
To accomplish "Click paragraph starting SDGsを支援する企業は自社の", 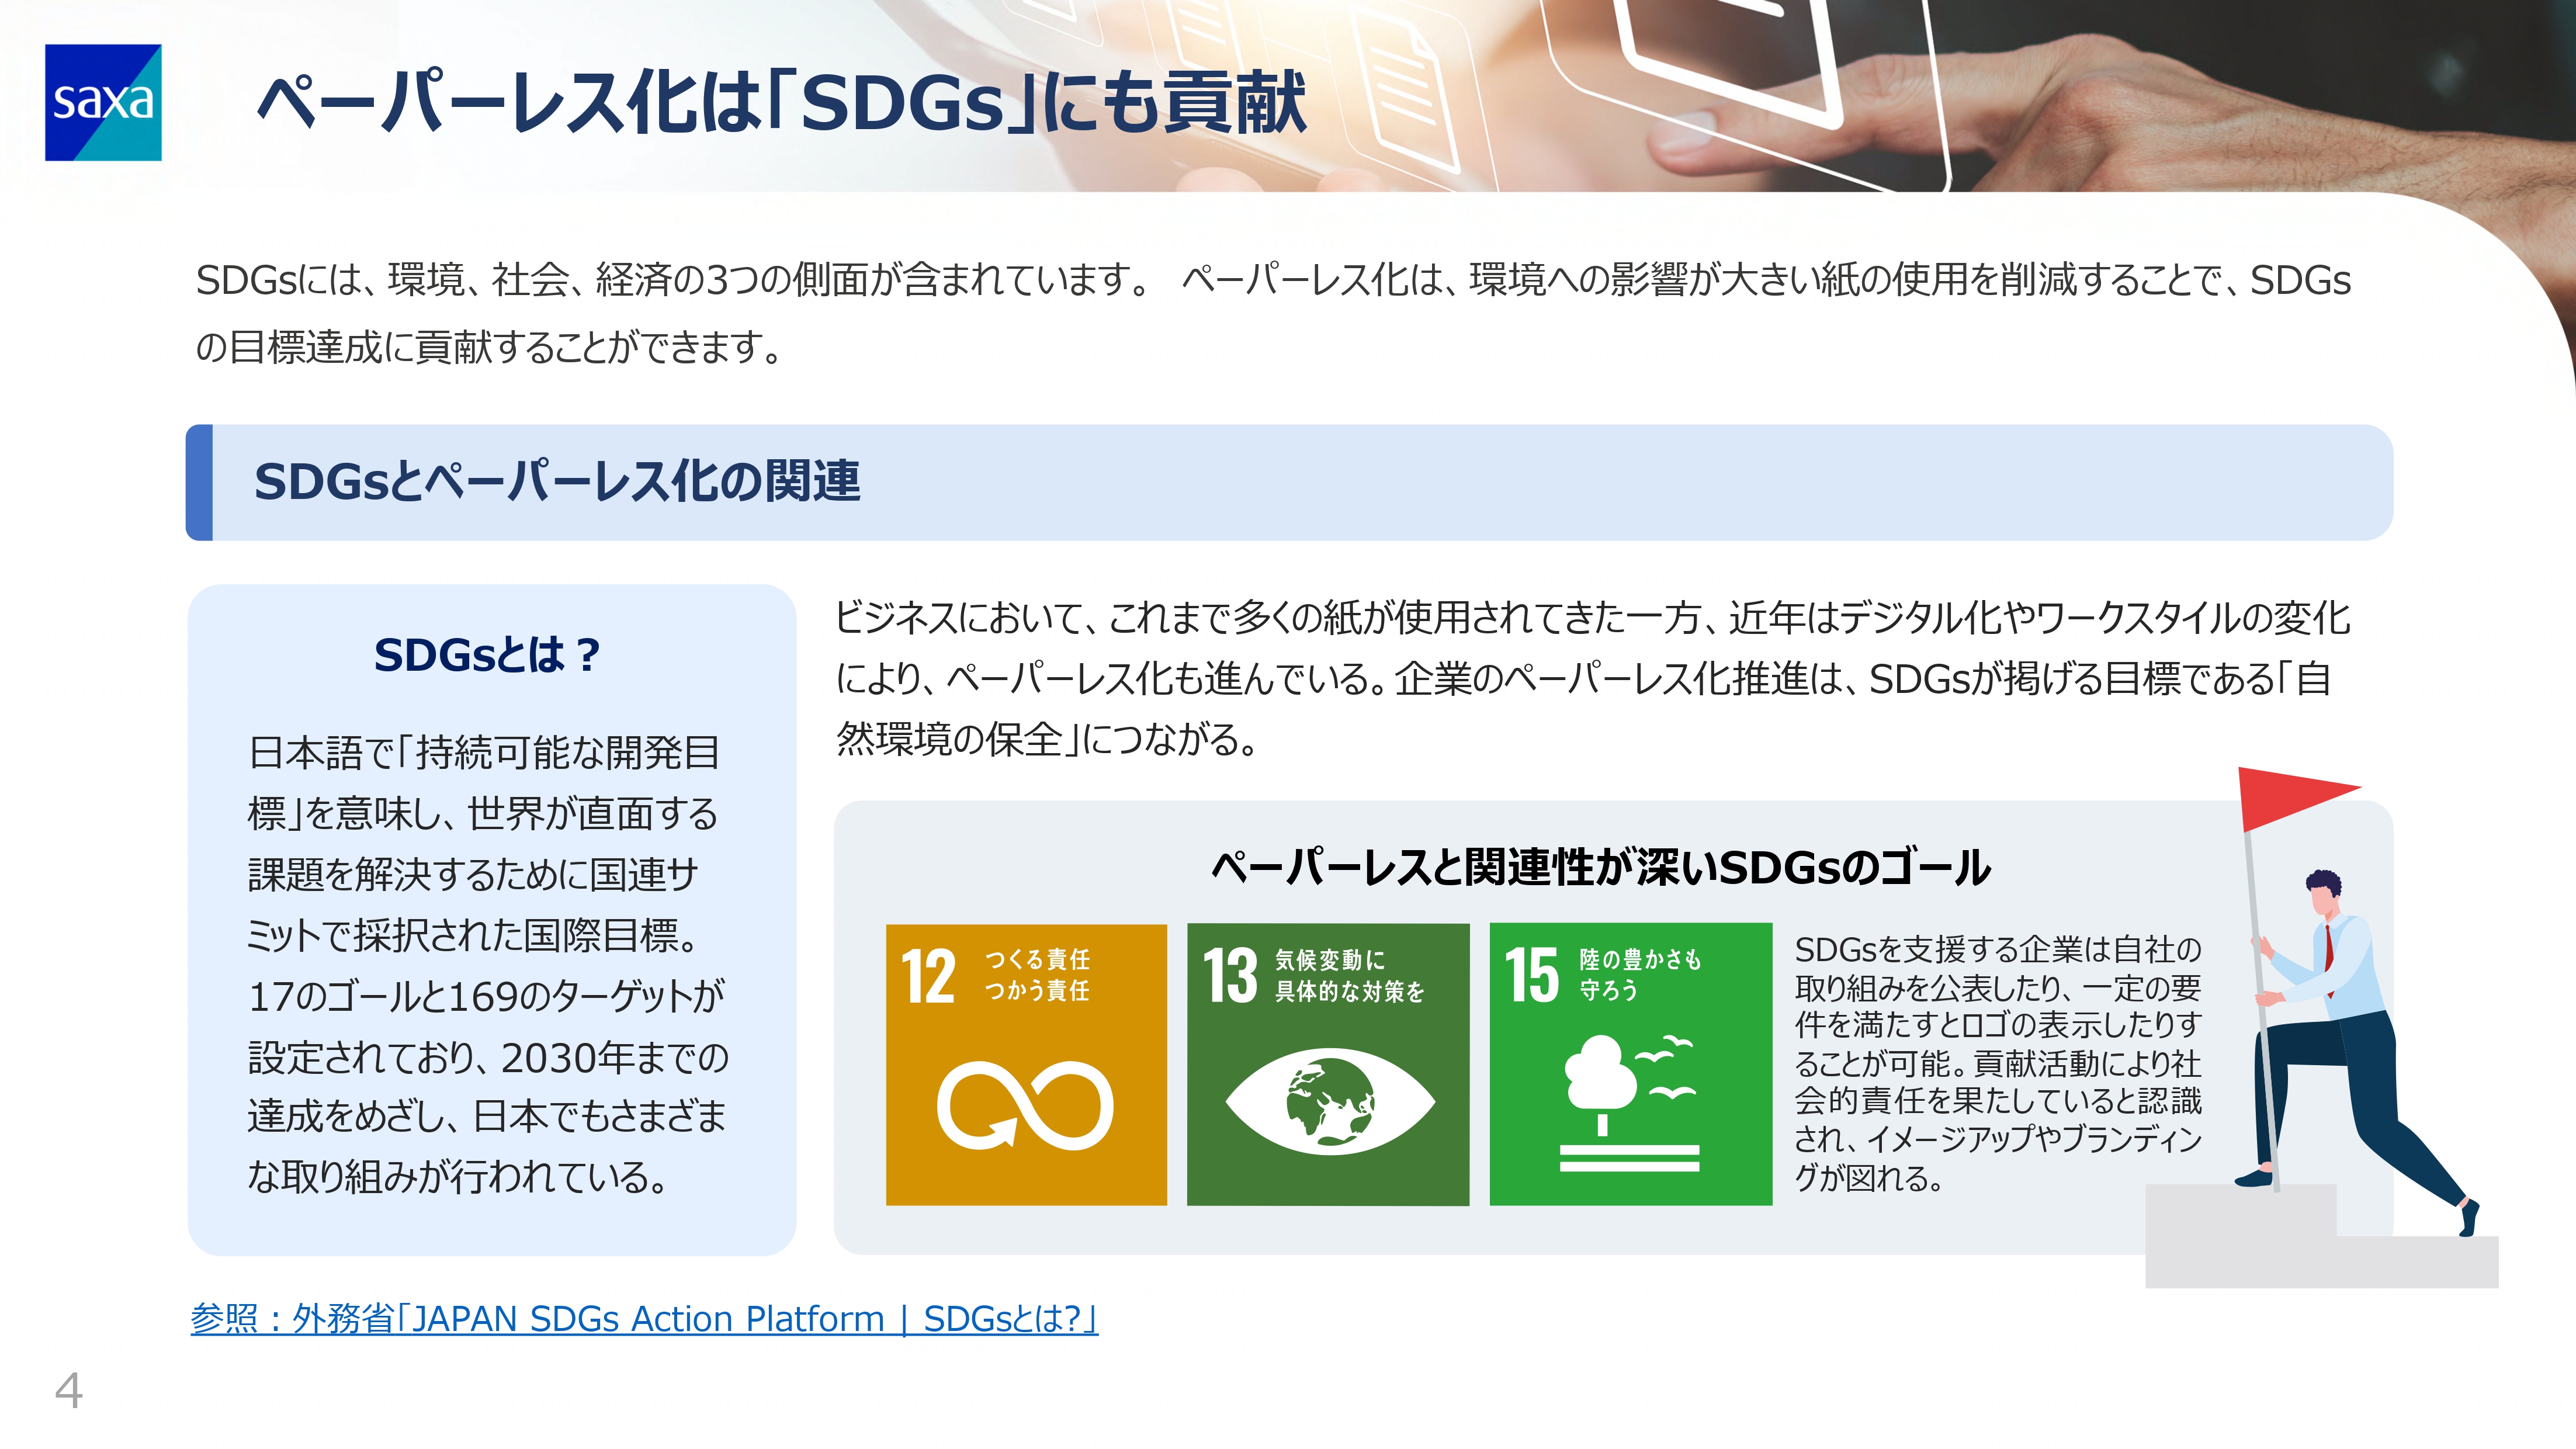I will coord(1998,1063).
